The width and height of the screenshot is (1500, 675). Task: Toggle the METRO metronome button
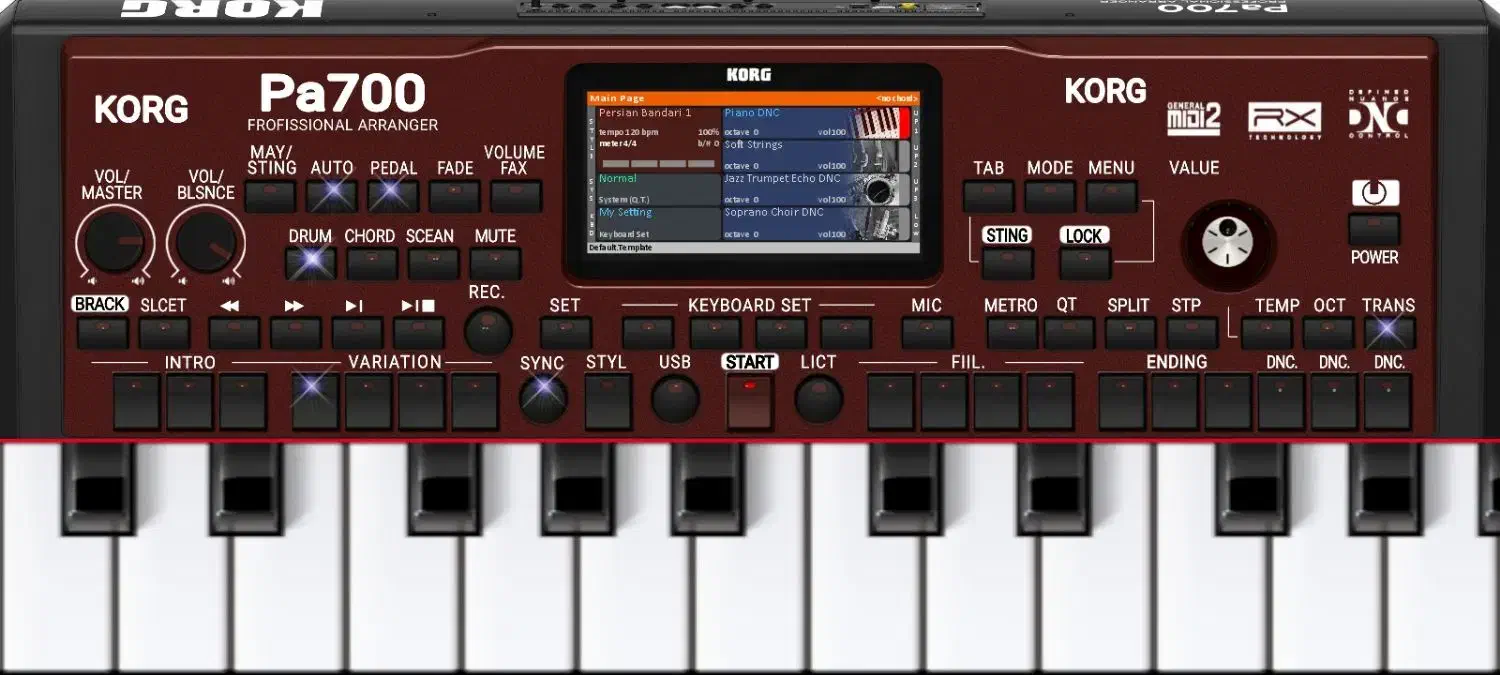tap(1011, 333)
